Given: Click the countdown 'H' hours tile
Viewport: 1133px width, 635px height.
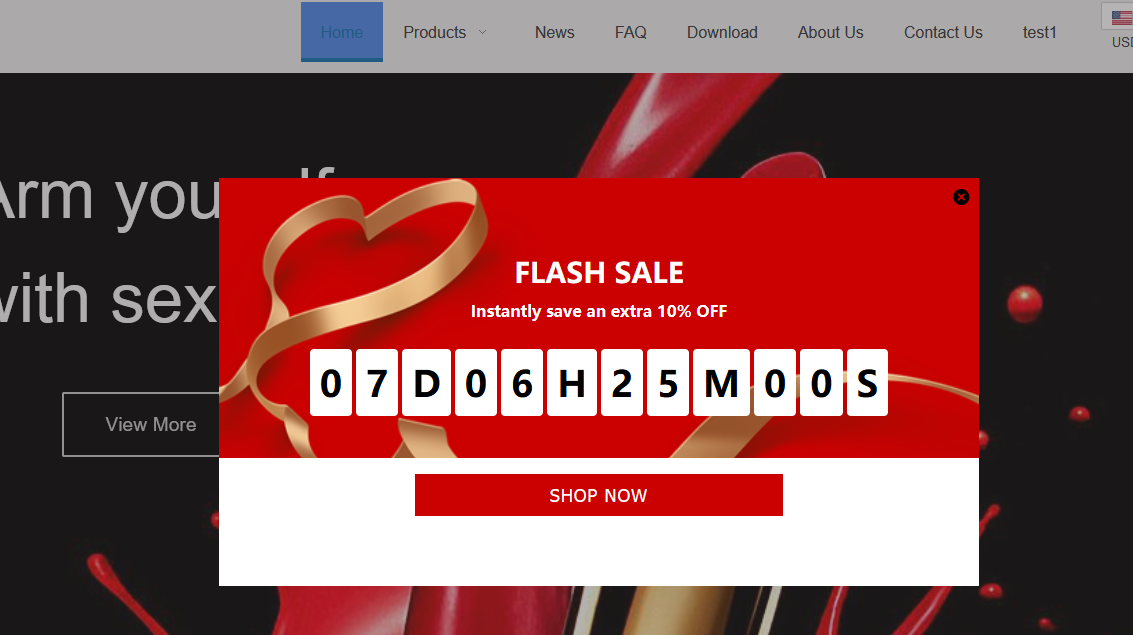Looking at the screenshot, I should click(572, 382).
